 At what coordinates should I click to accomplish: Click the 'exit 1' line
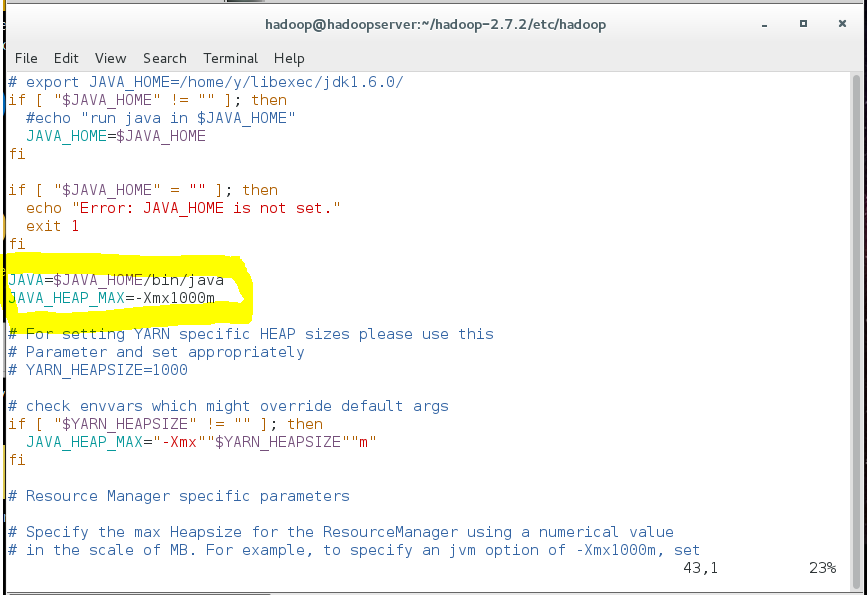click(x=53, y=226)
